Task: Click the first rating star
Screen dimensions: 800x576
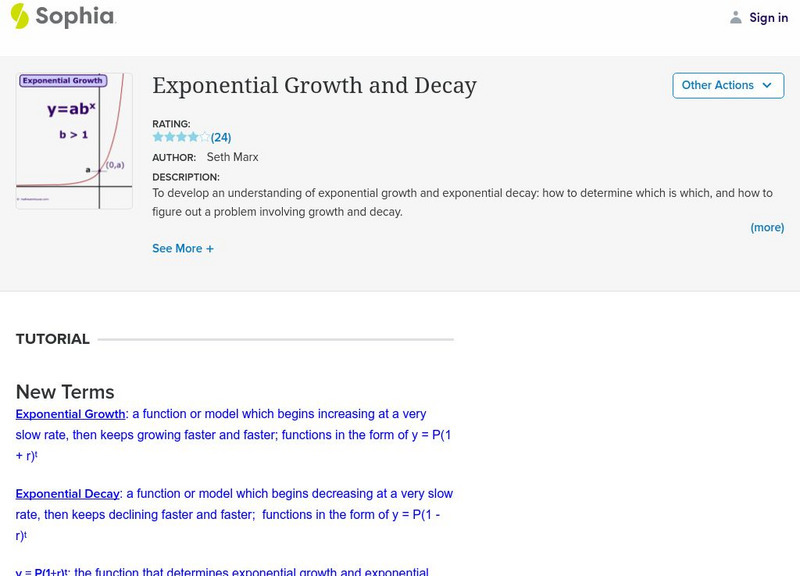Action: click(158, 137)
